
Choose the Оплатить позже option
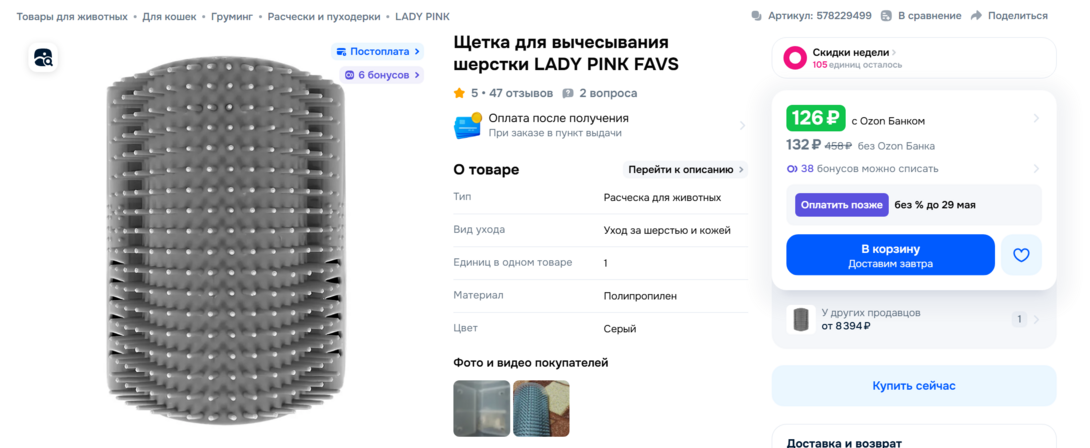coord(842,205)
